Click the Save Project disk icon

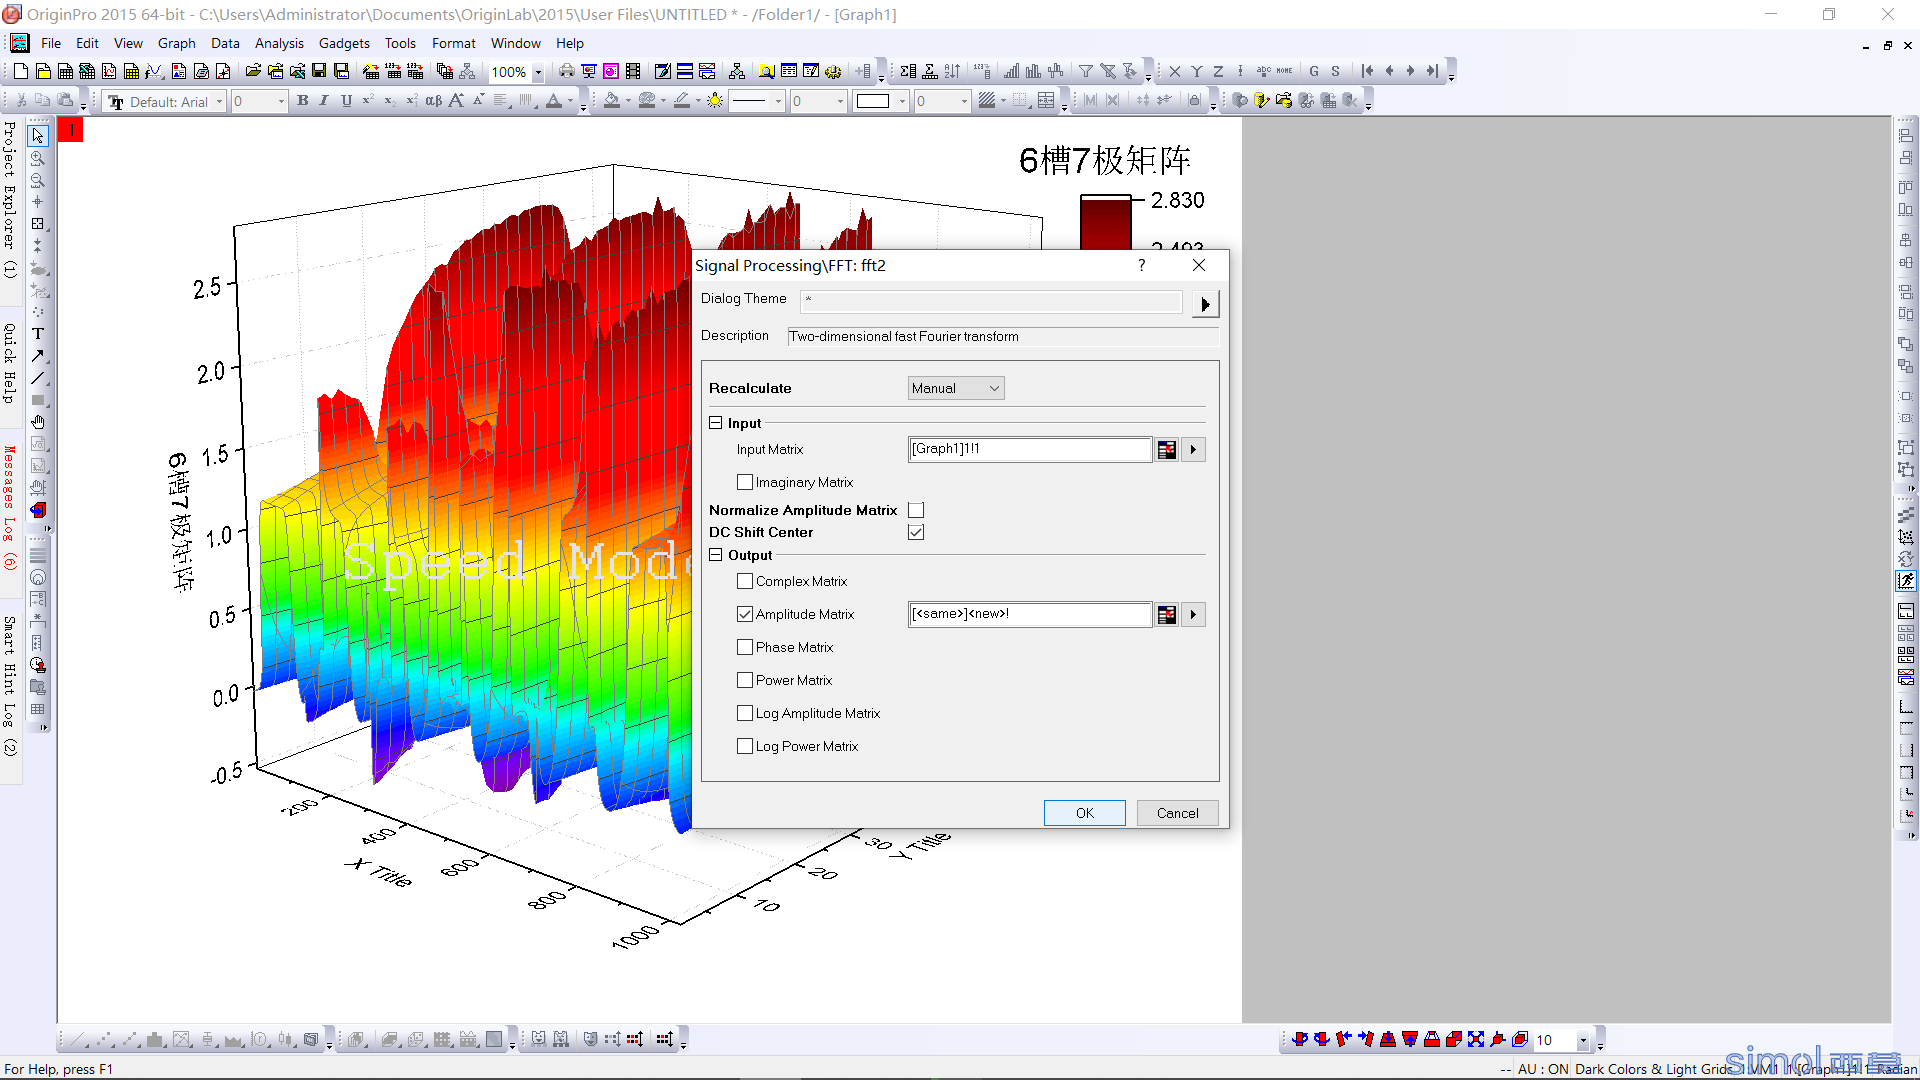pos(319,71)
